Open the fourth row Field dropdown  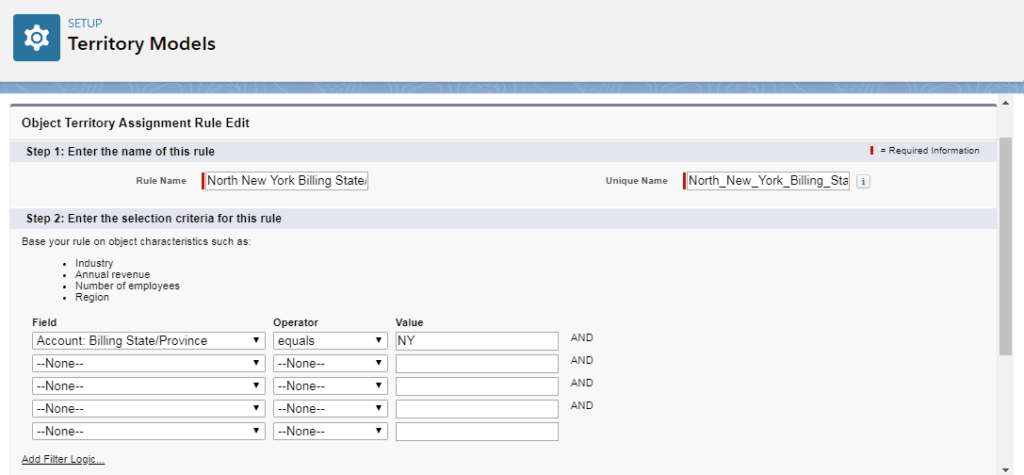tap(149, 409)
